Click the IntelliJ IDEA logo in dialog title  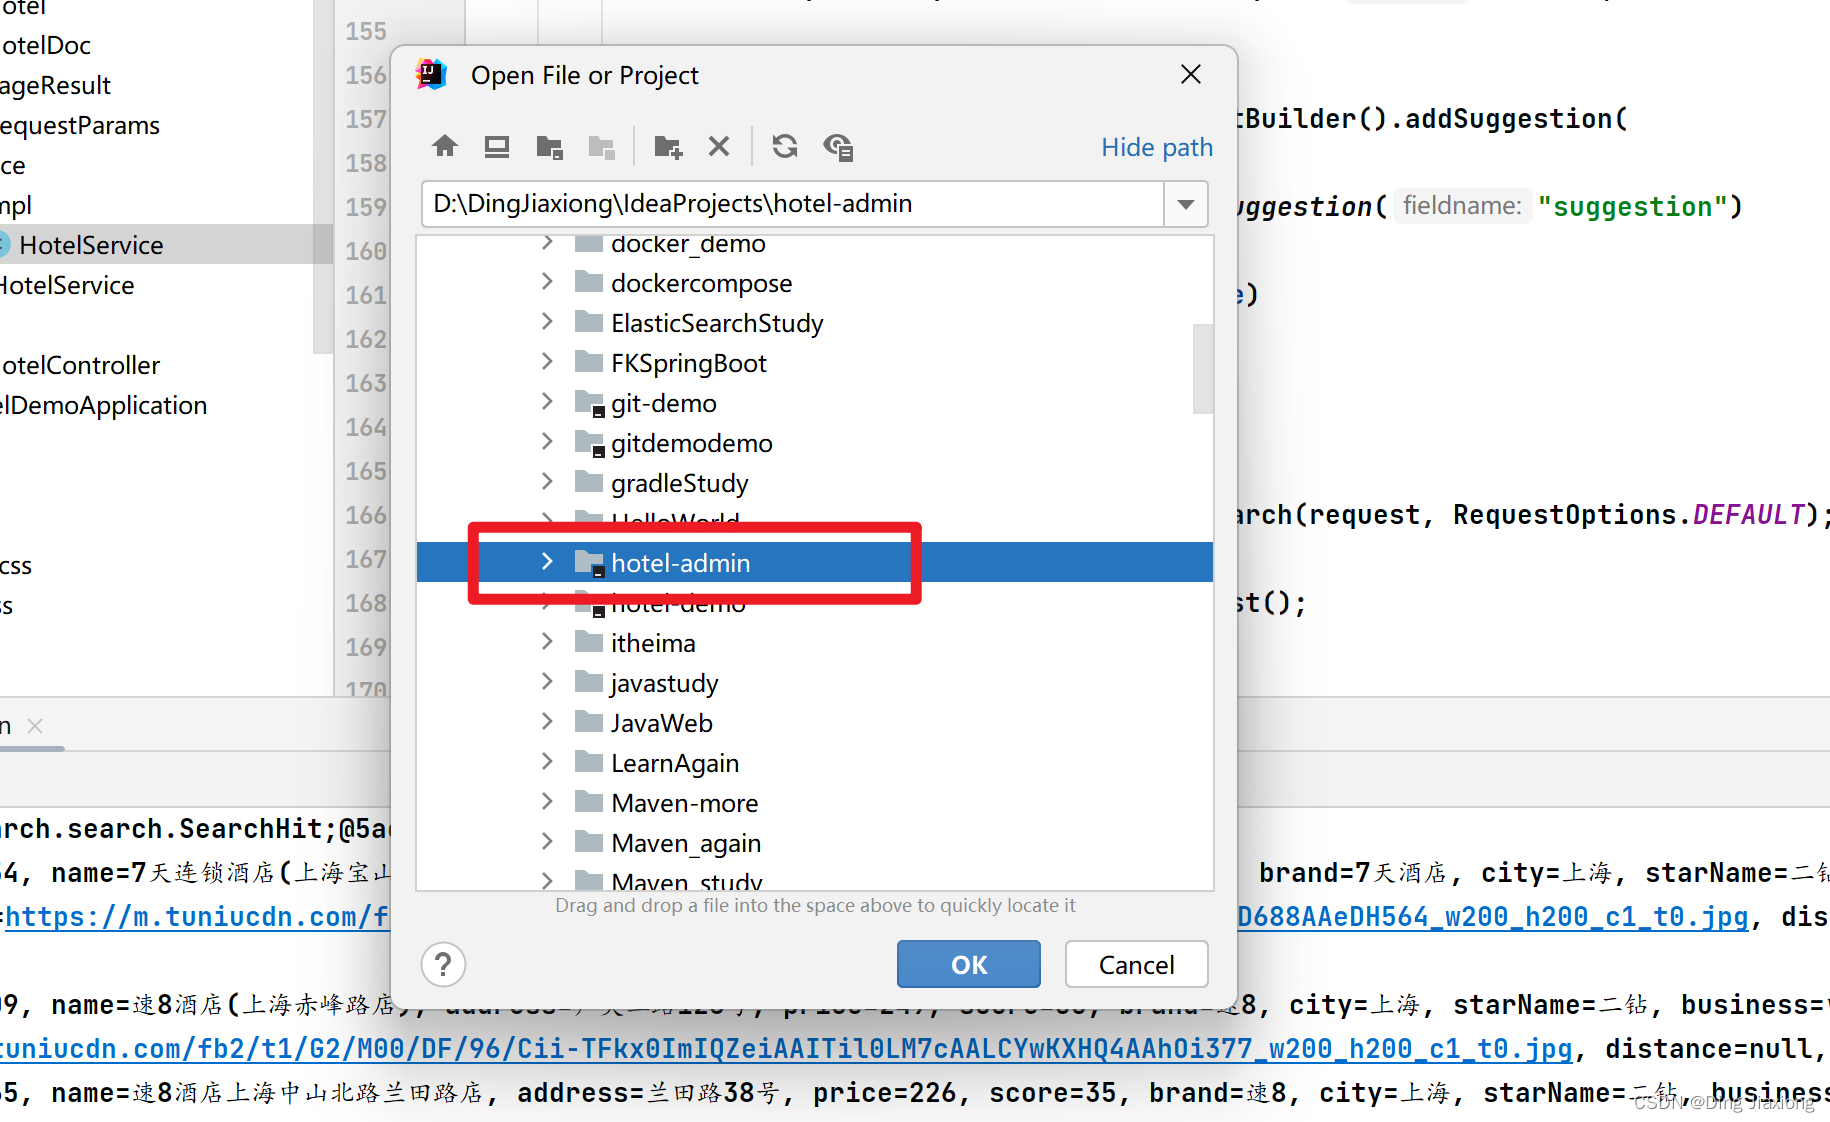432,74
